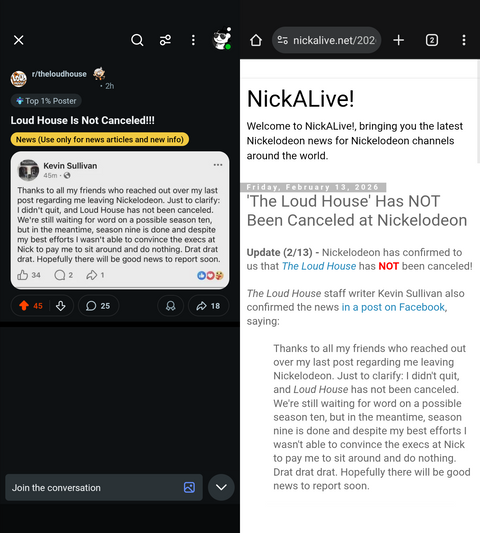
Task: Share the post with 18 shares
Action: click(208, 306)
